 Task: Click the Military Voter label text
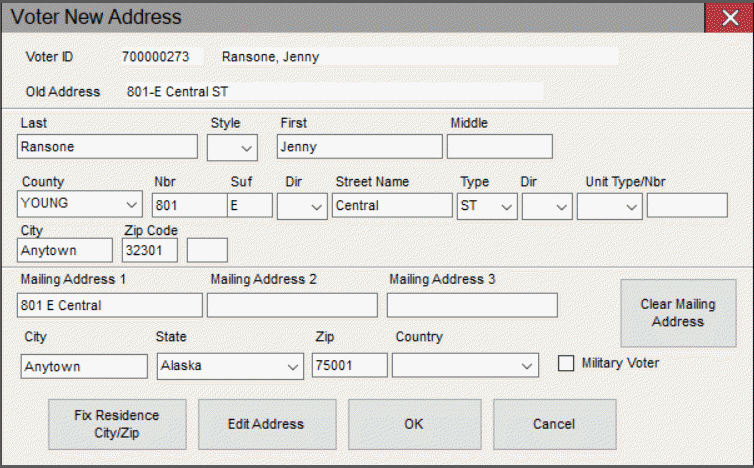click(620, 363)
